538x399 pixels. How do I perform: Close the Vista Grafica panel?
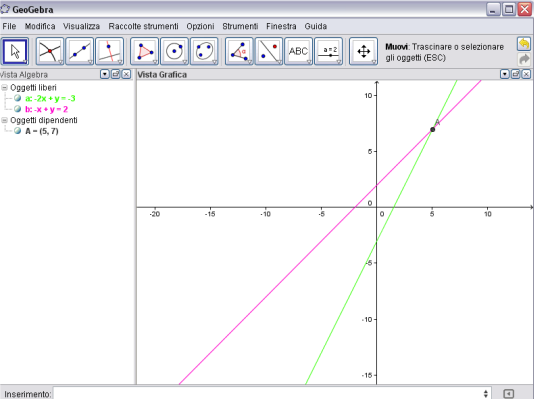pyautogui.click(x=526, y=74)
